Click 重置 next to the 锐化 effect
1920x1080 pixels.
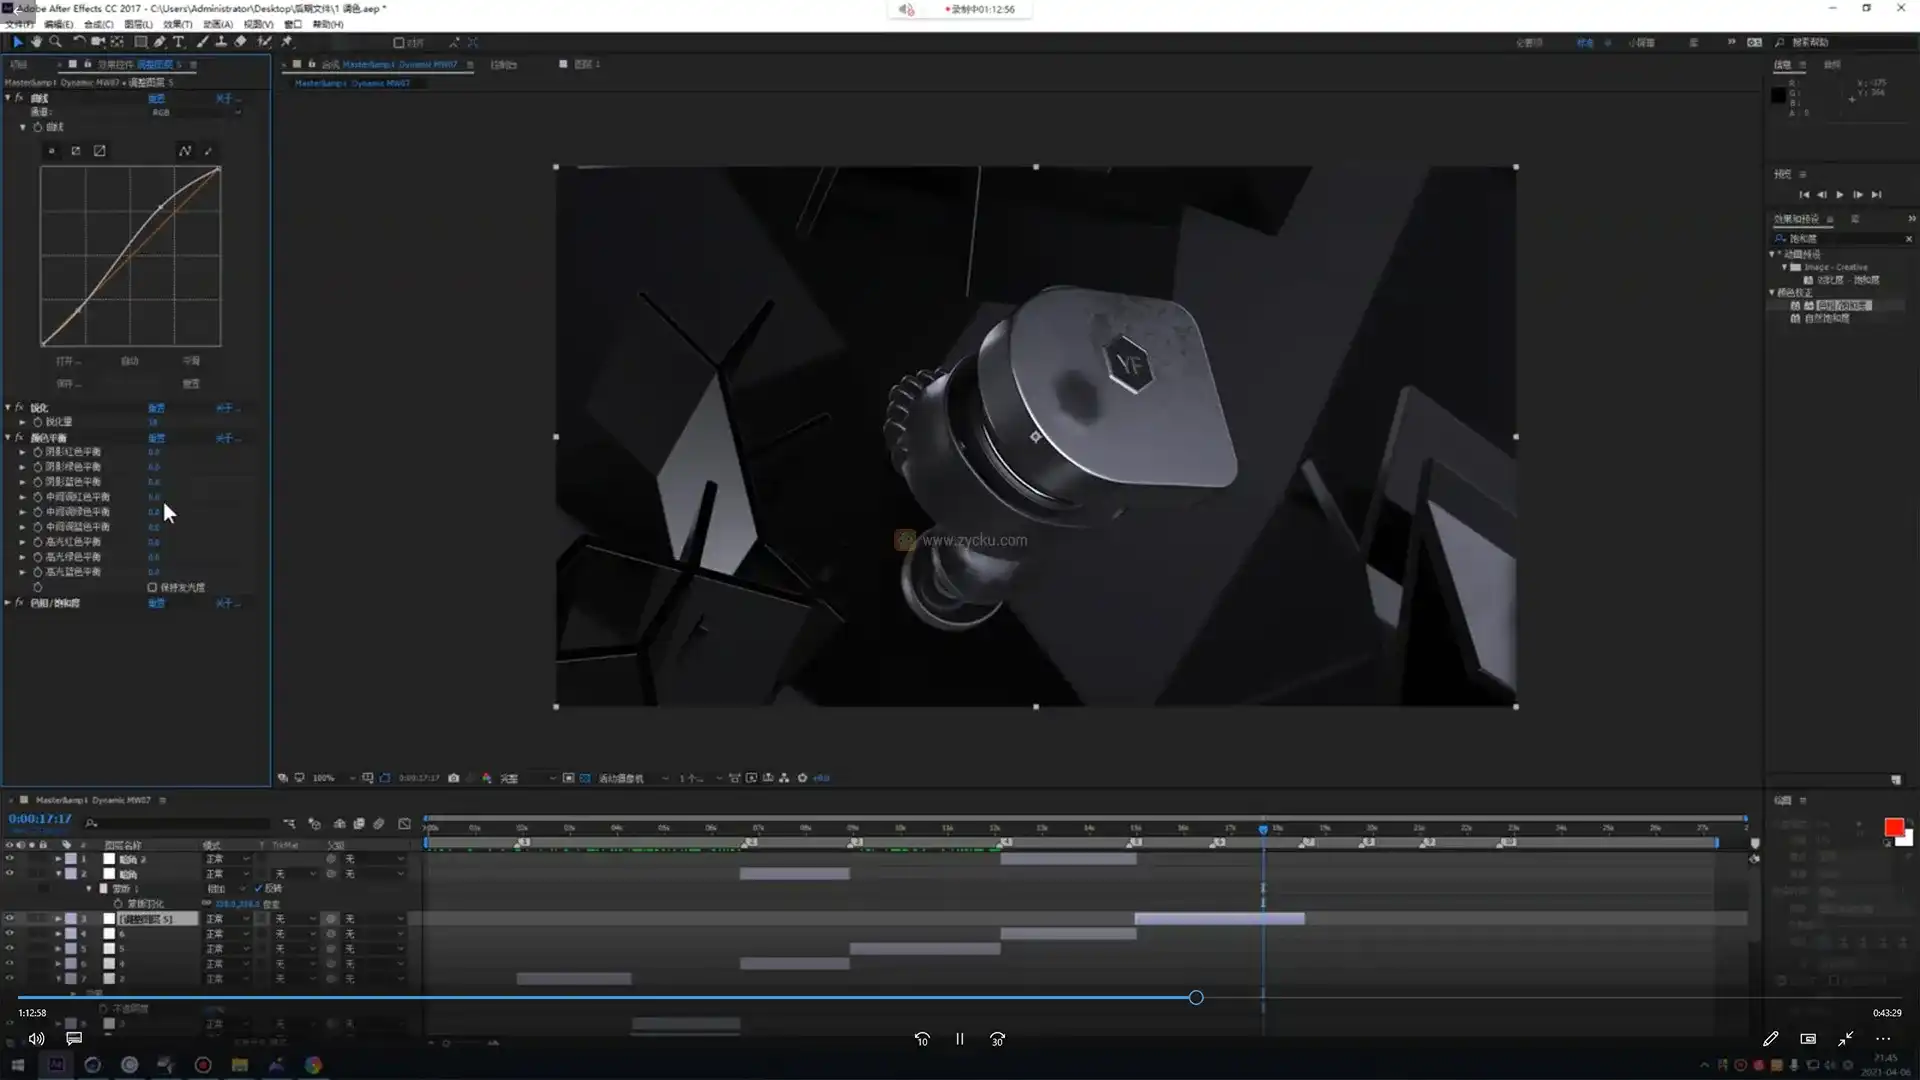[x=156, y=408]
